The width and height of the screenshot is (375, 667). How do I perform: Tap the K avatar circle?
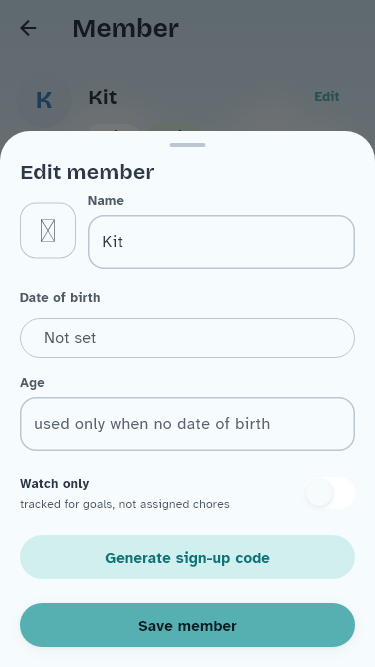44,100
